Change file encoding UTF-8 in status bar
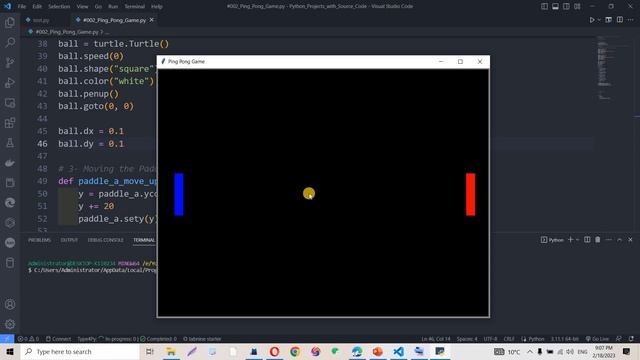 coord(490,339)
